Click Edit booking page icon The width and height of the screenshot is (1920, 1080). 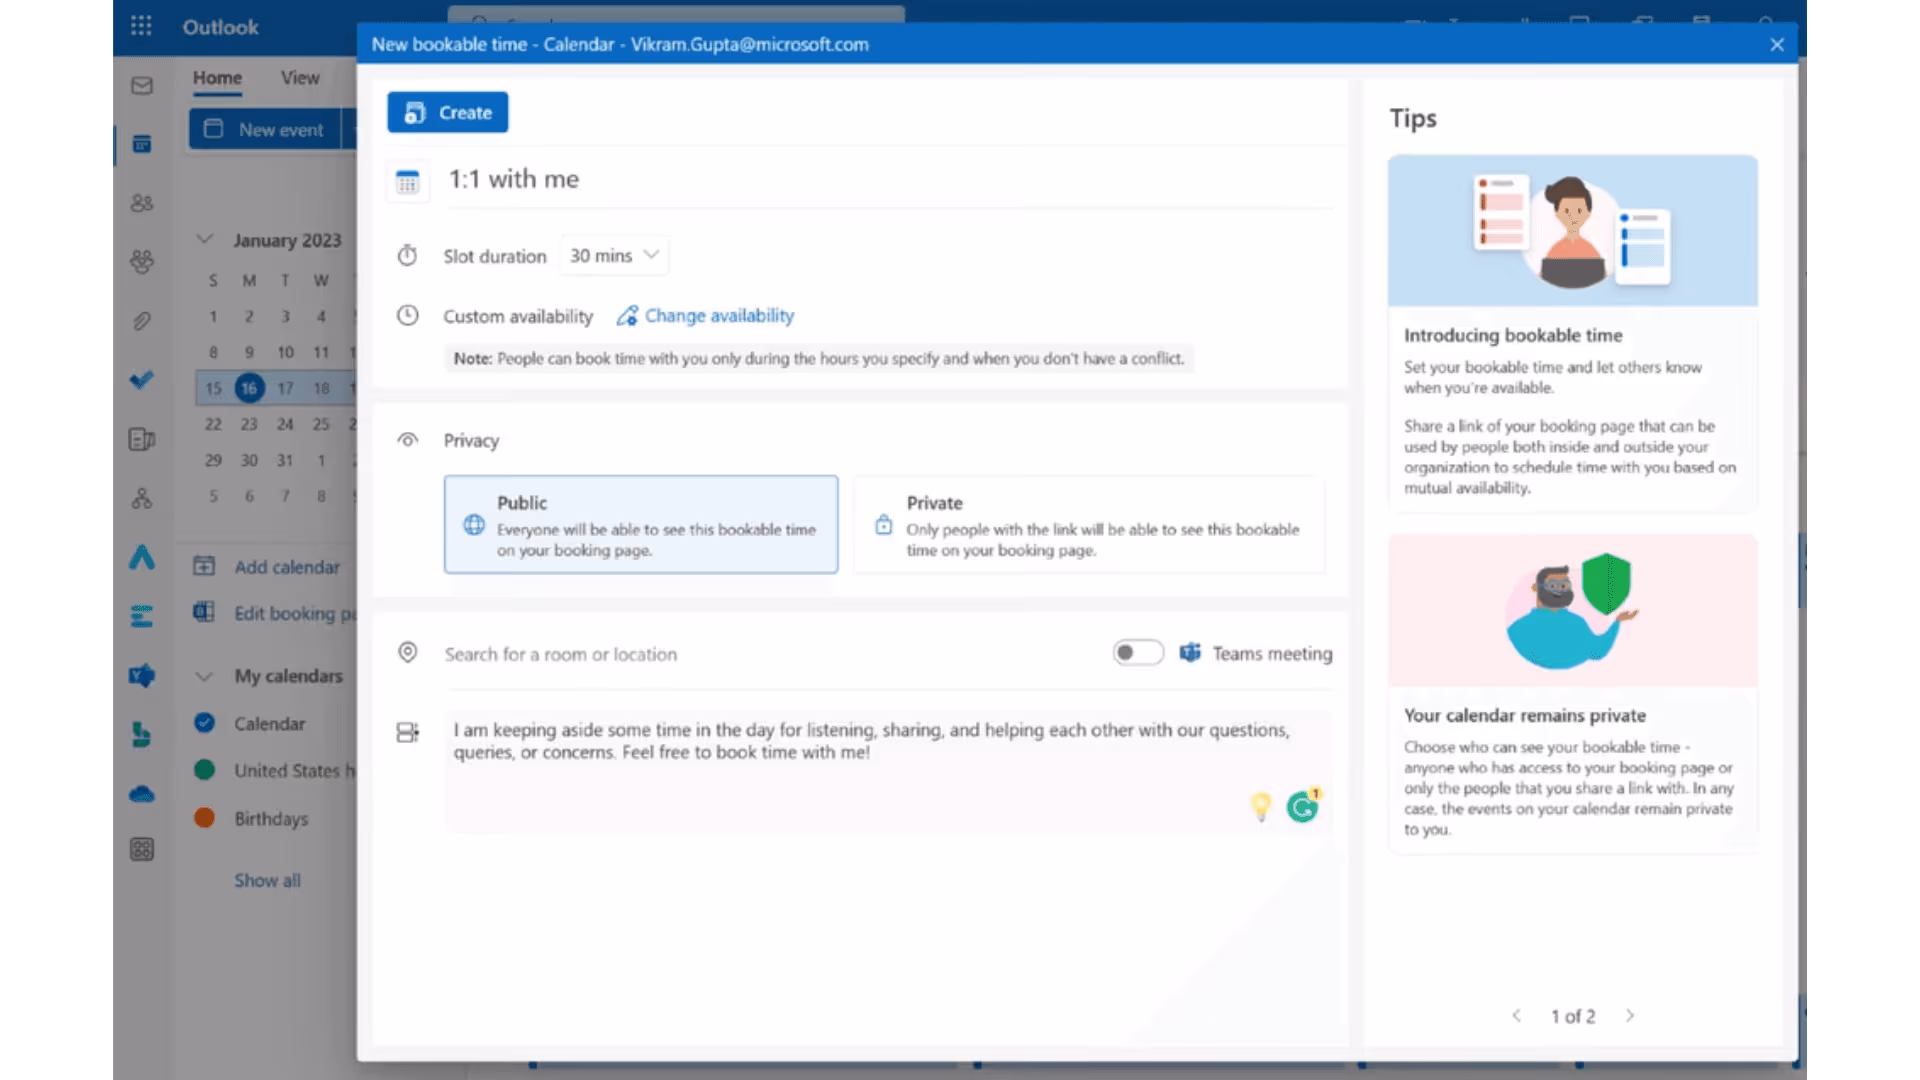[204, 612]
